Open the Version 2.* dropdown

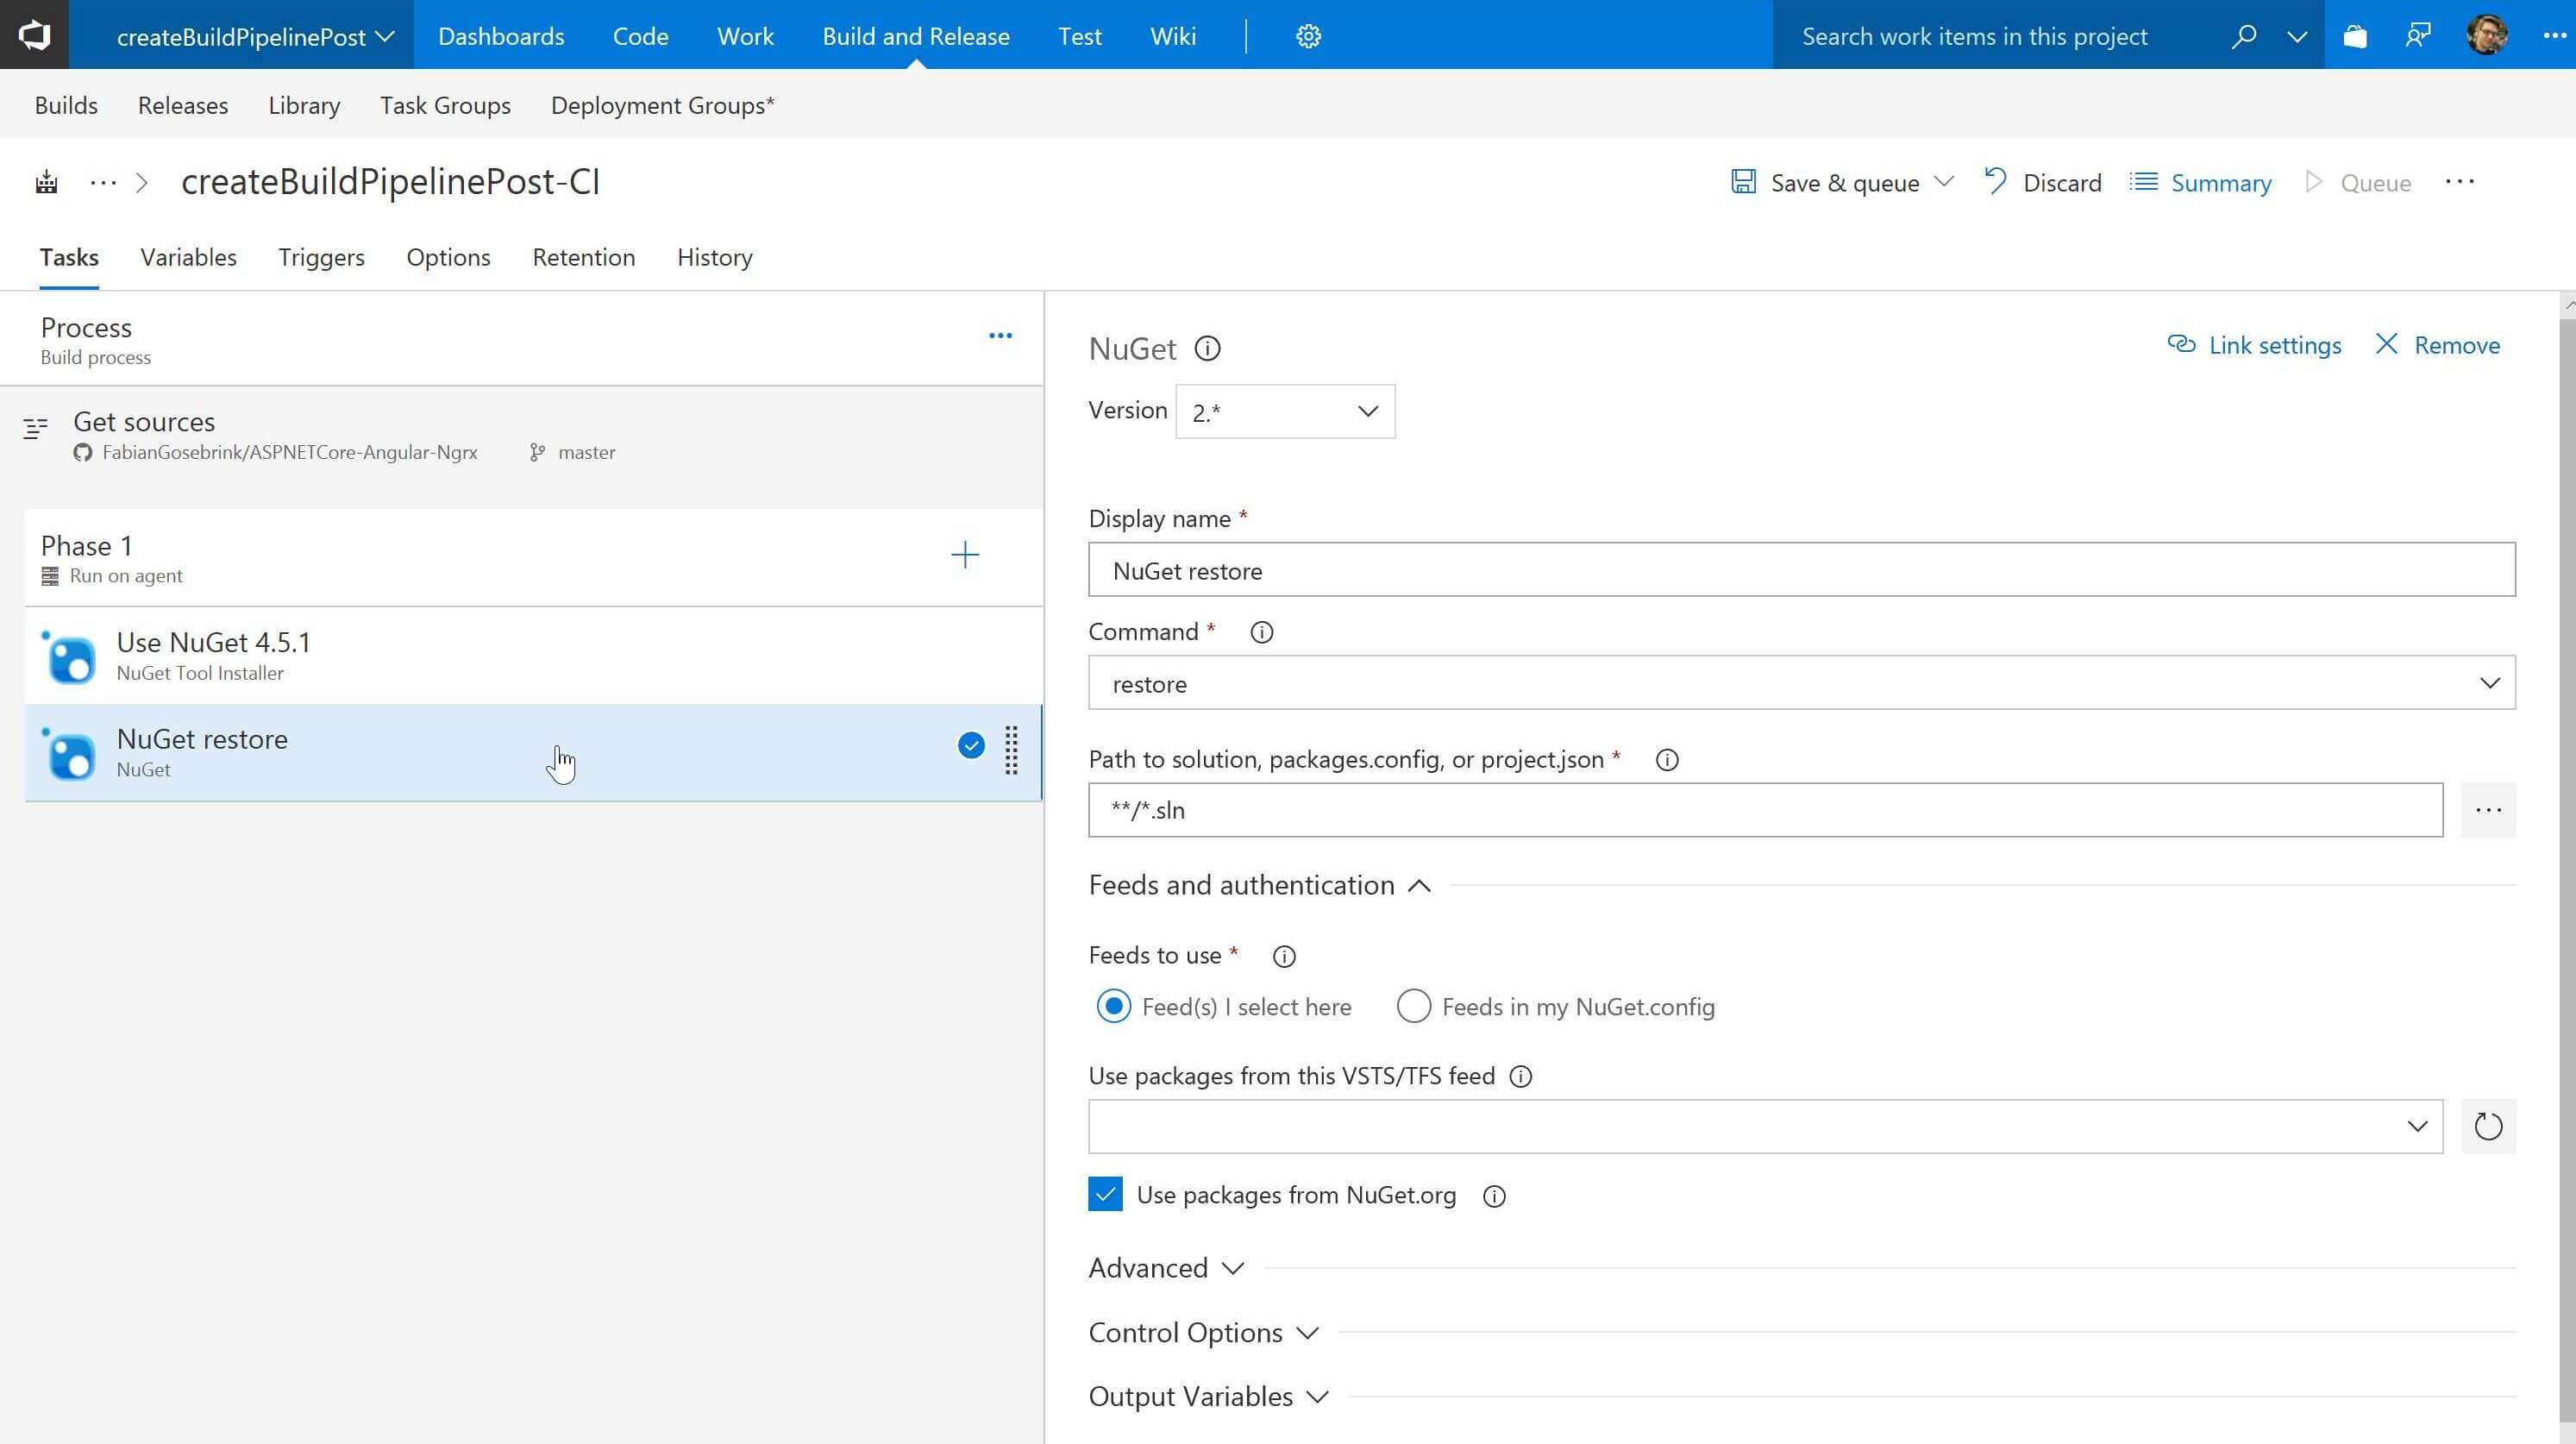(x=1285, y=411)
